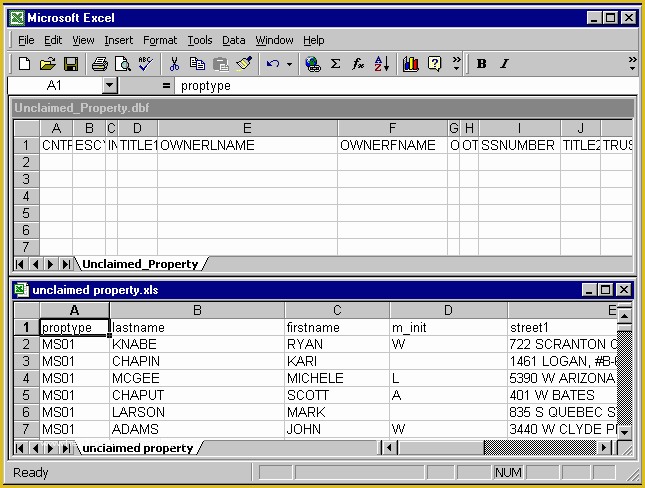The width and height of the screenshot is (645, 488).
Task: Open the Tools menu
Action: point(200,40)
